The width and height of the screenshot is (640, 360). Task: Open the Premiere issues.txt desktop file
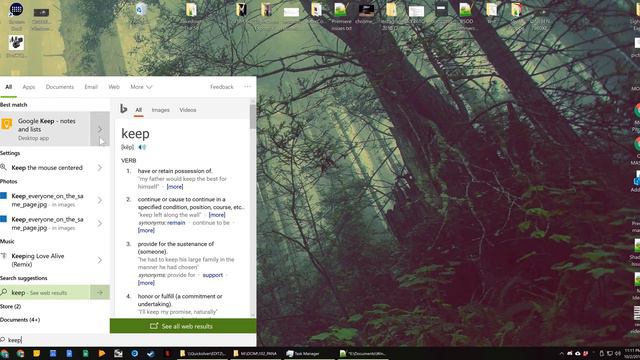pyautogui.click(x=341, y=16)
